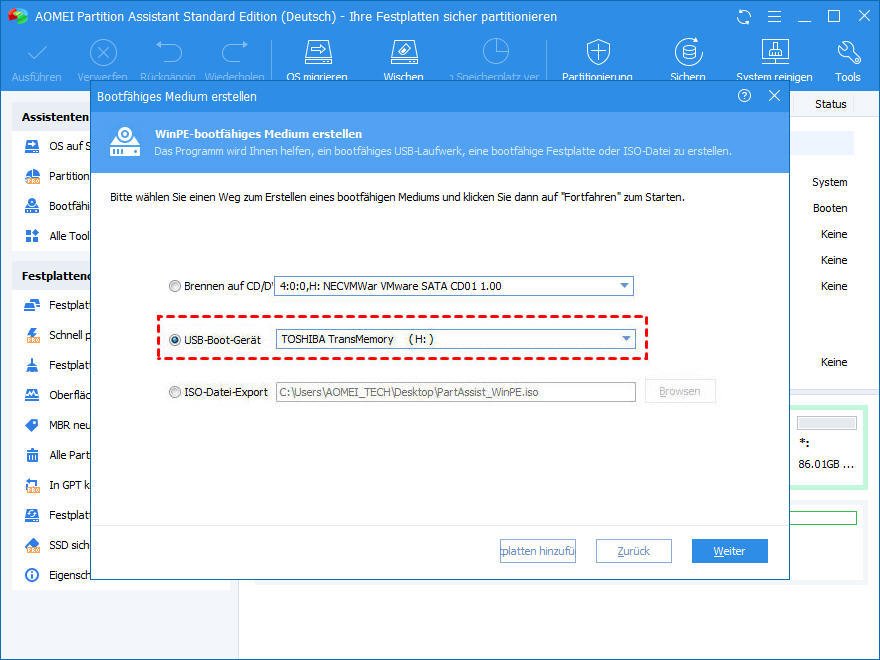The width and height of the screenshot is (880, 660).
Task: Click the SSD sicher löschen sidebar icon
Action: coord(32,545)
